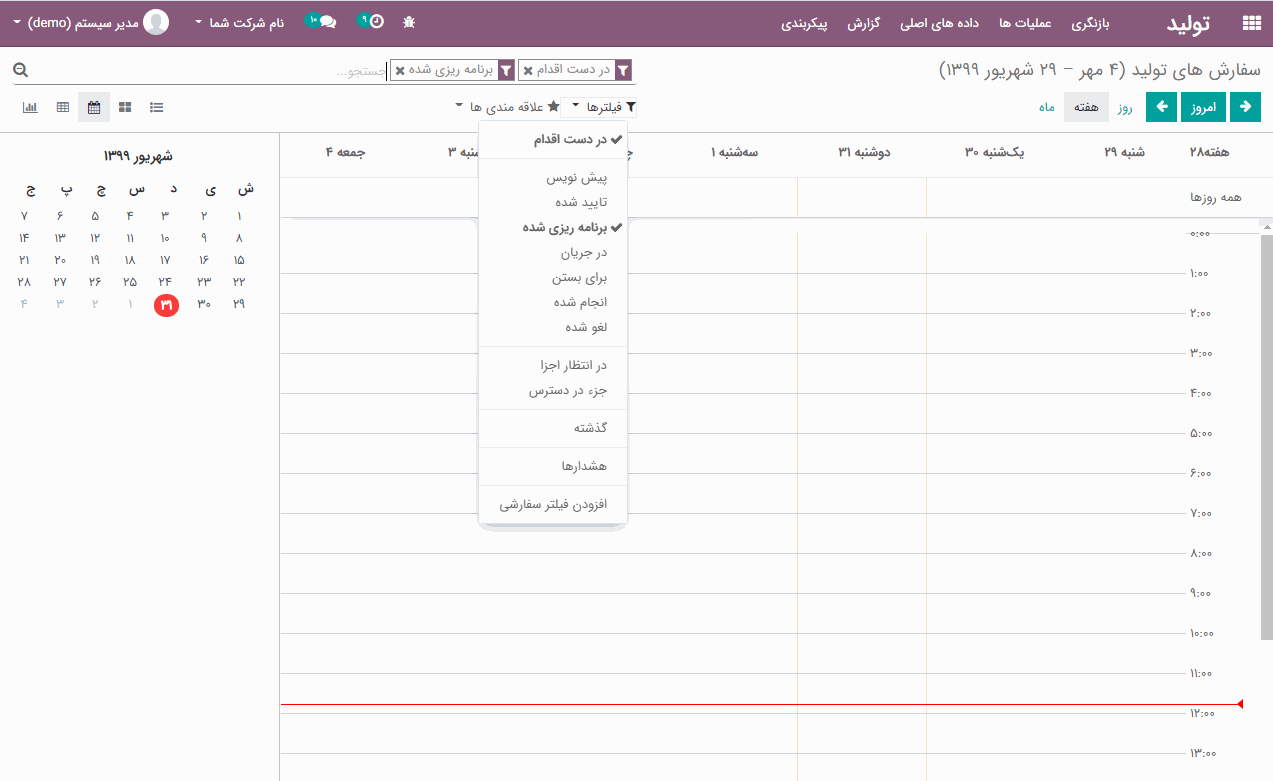Click the 'امروز' today button

[1204, 107]
